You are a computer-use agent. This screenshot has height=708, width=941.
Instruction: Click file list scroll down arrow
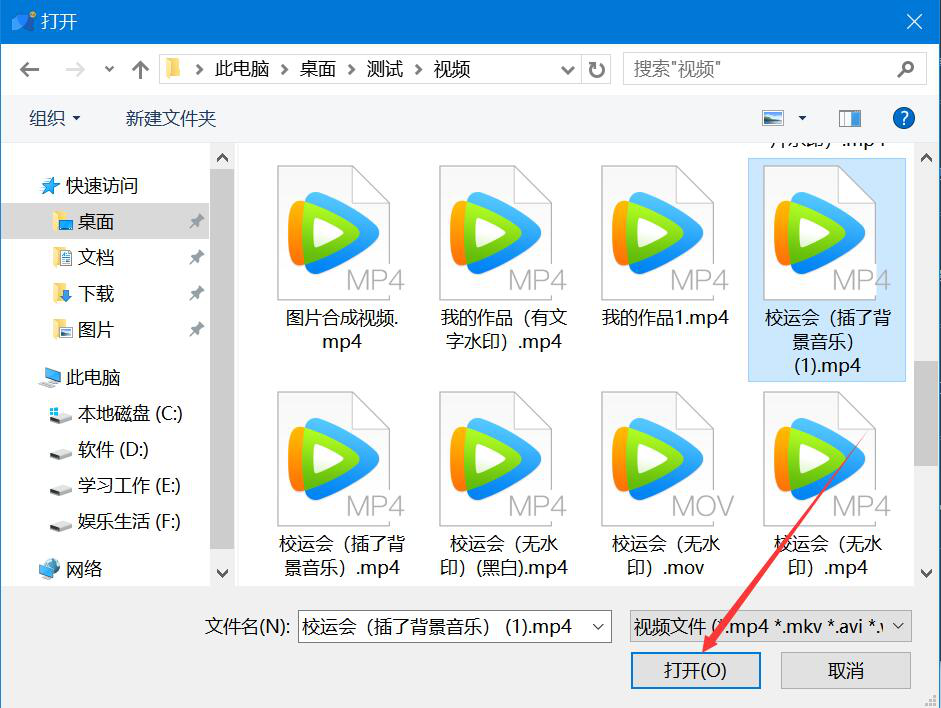click(926, 573)
